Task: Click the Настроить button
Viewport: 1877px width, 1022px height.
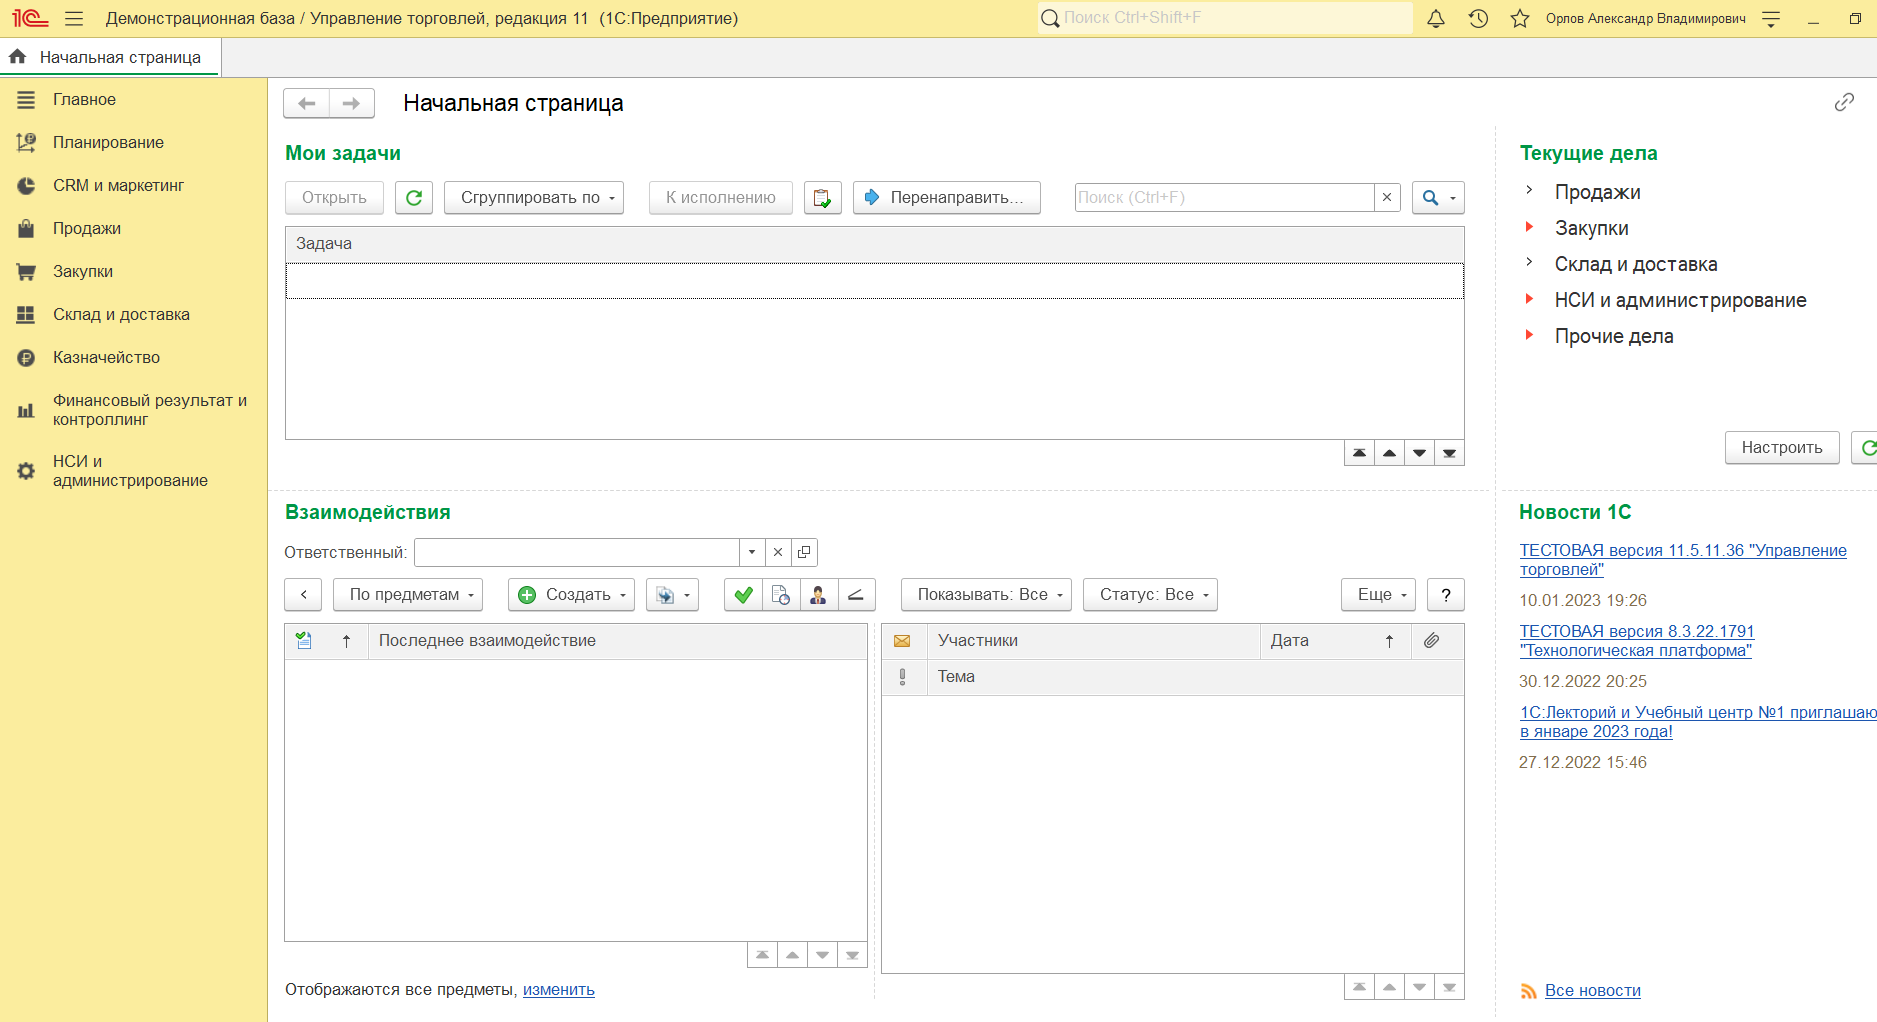Action: [x=1781, y=448]
